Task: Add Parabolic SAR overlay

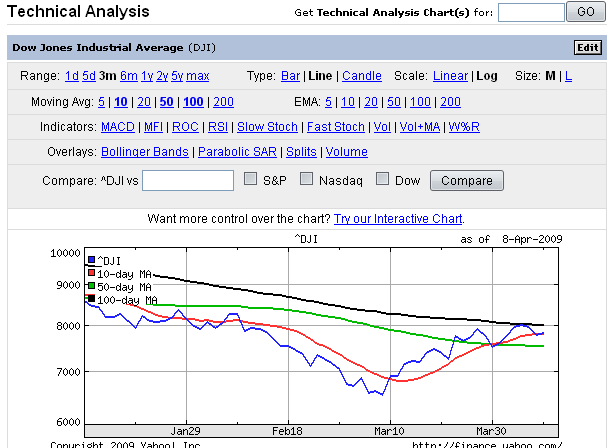Action: (237, 152)
